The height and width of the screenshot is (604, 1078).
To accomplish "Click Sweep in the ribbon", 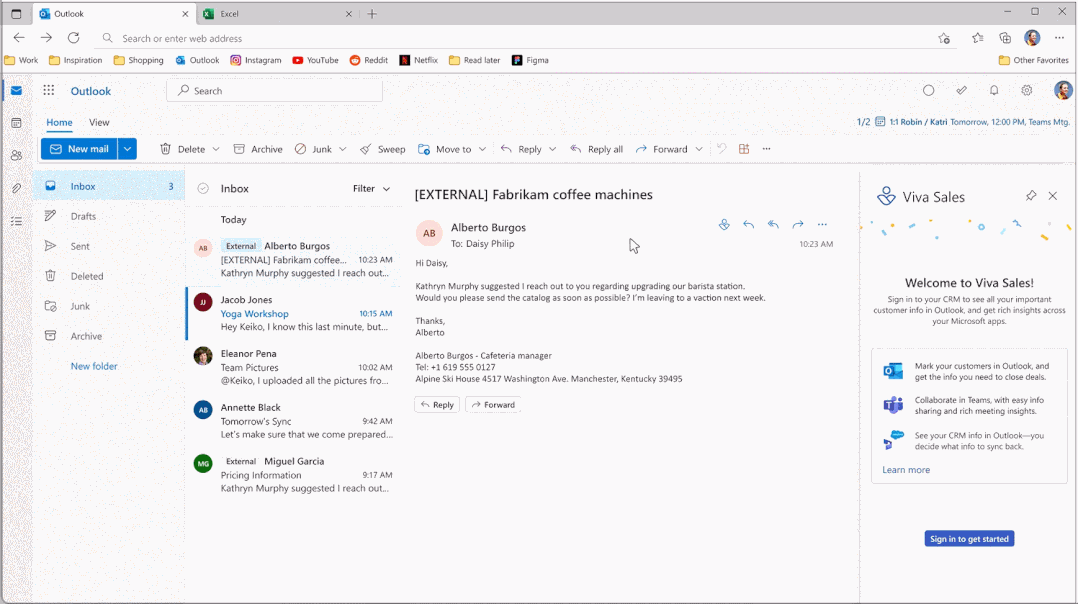I will click(x=382, y=149).
